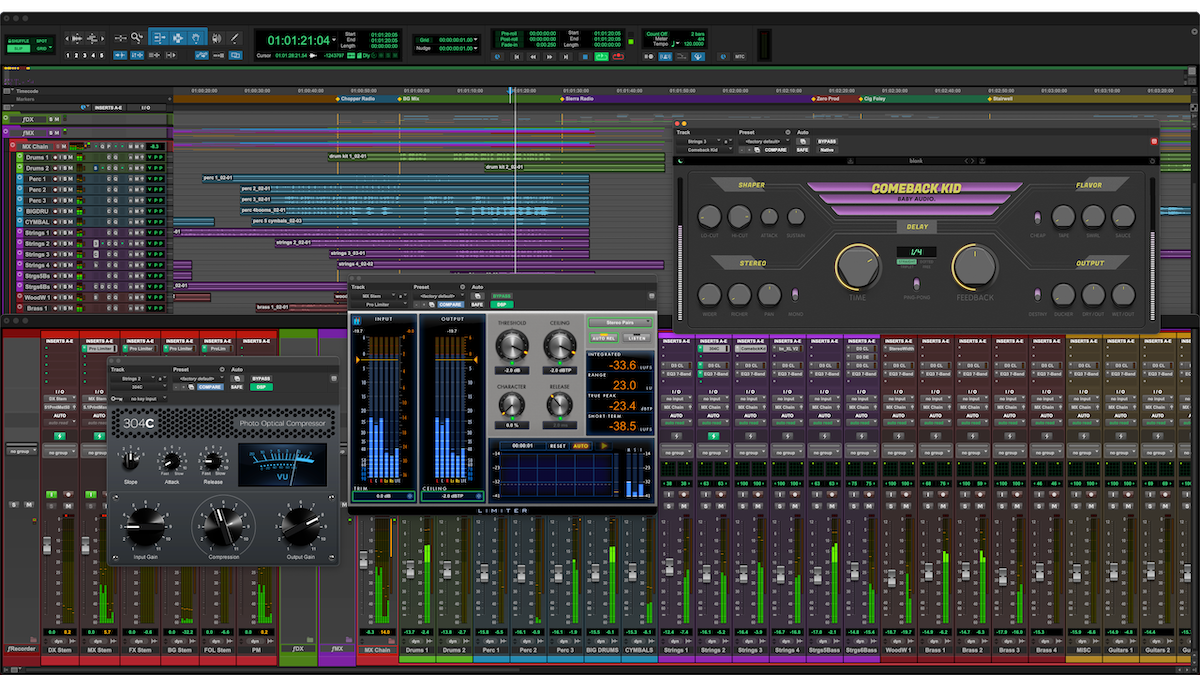Click the Sierra Radio marker in the Markers ruler

coord(561,100)
